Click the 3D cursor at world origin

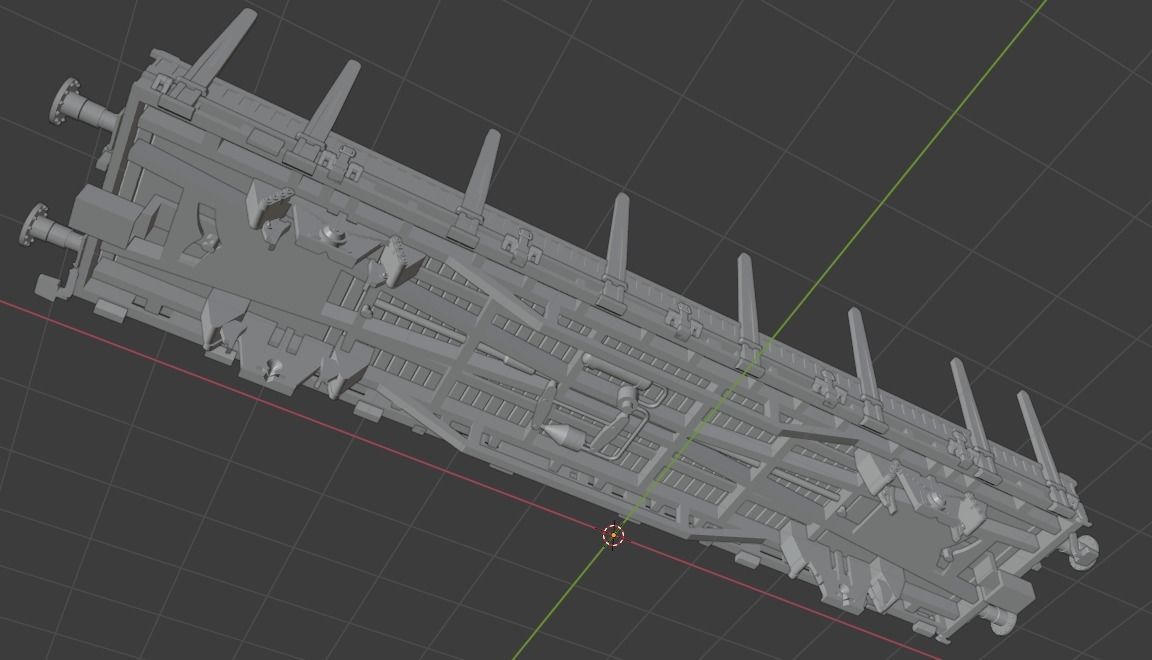click(x=613, y=536)
